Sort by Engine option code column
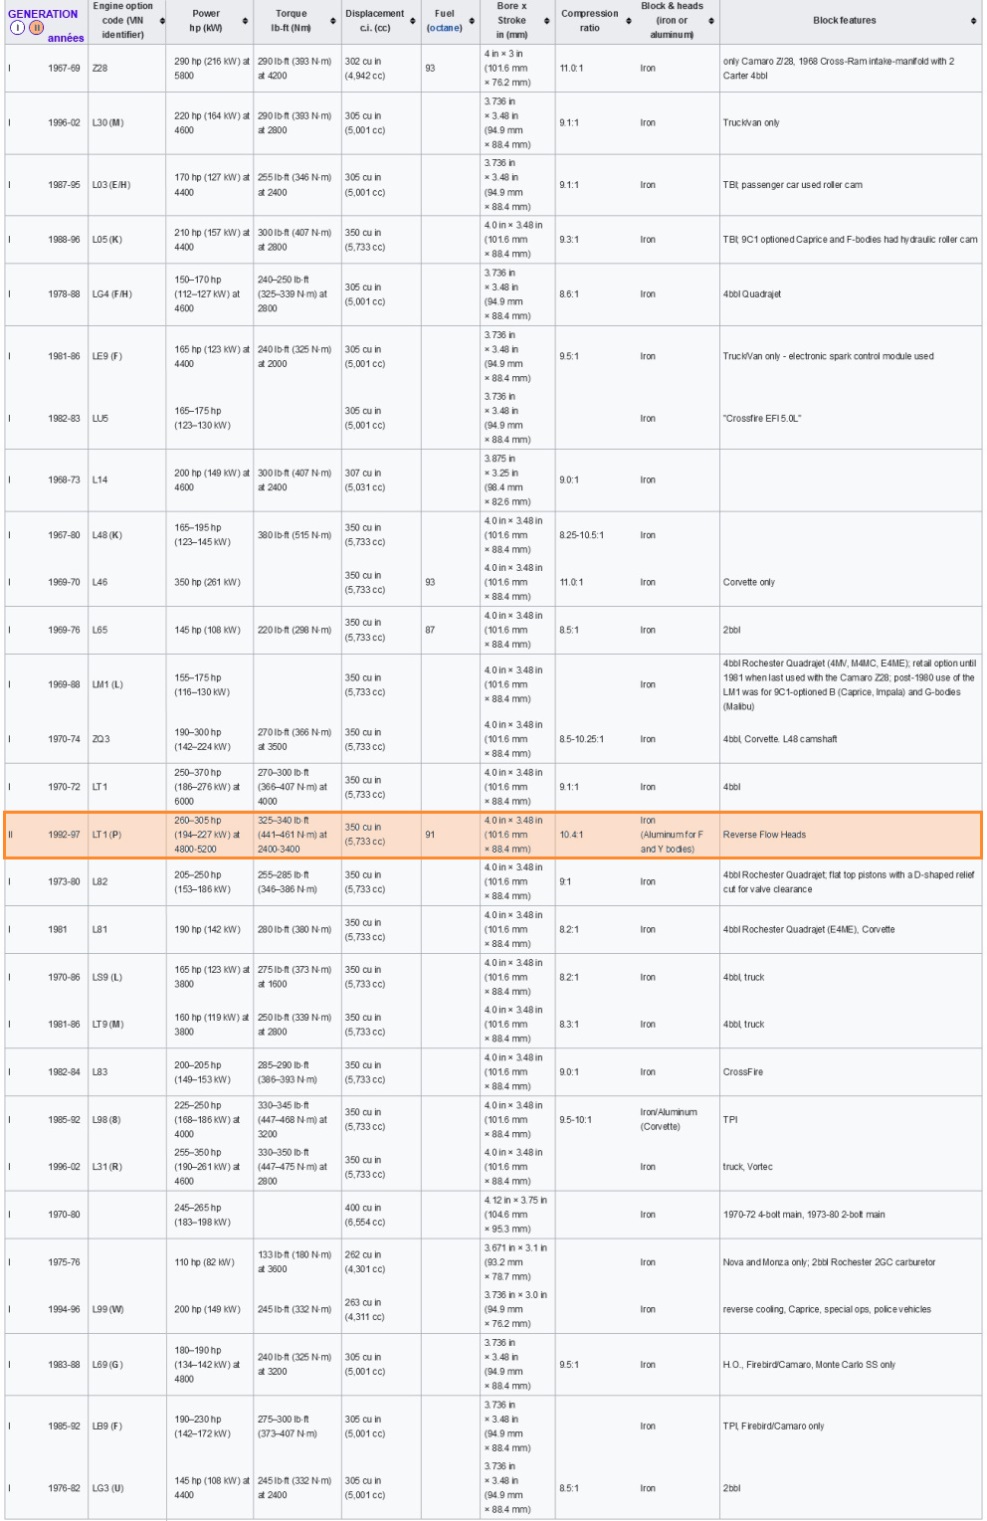Viewport: 987px width, 1521px height. [x=162, y=21]
